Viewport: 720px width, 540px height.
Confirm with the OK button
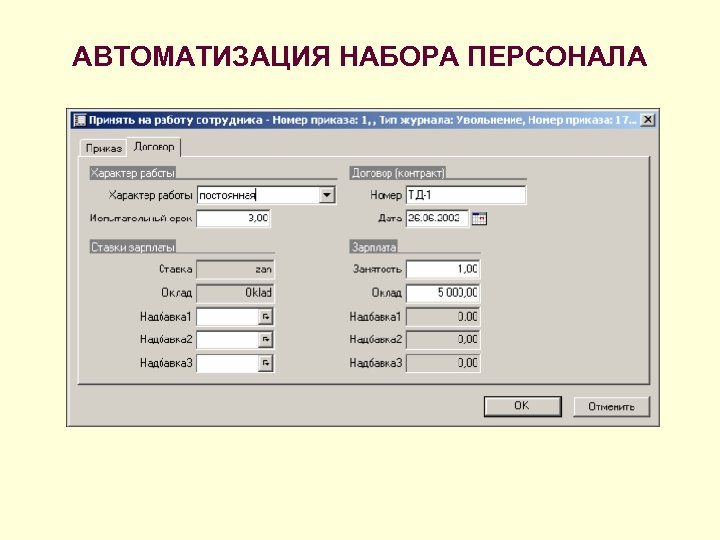(x=523, y=406)
